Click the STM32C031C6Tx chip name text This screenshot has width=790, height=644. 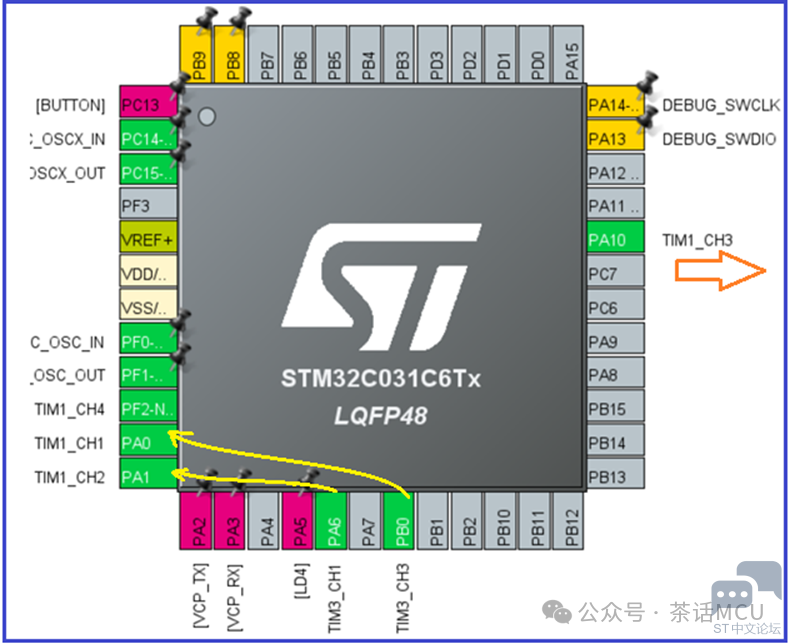(x=381, y=378)
